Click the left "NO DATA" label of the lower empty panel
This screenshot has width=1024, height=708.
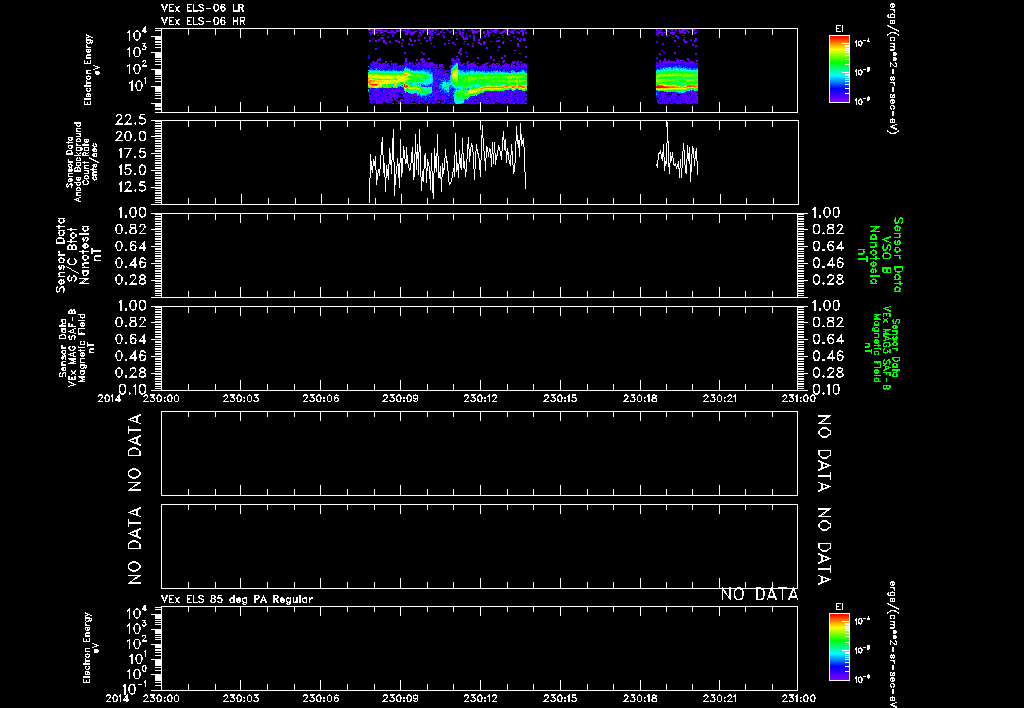coord(135,545)
